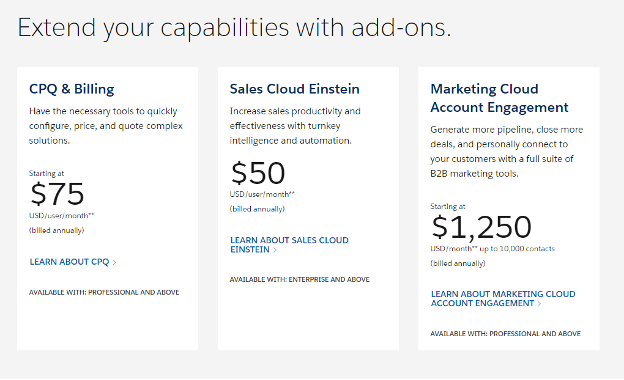The height and width of the screenshot is (380, 624).
Task: Click Available With label under CPQ link
Action: click(104, 292)
